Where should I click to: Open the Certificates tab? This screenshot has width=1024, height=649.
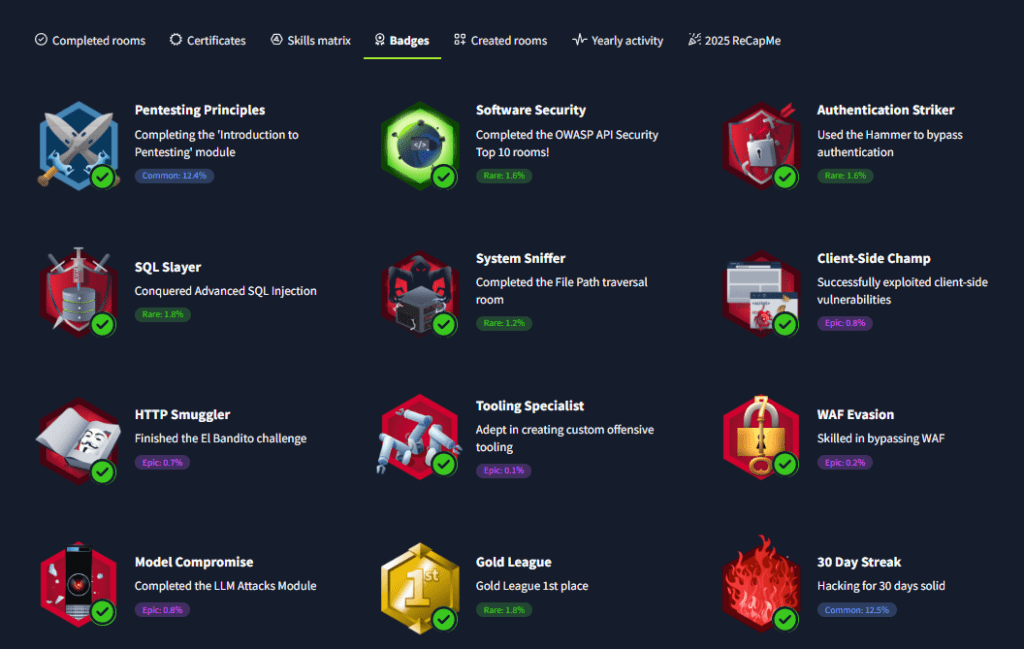[x=208, y=40]
